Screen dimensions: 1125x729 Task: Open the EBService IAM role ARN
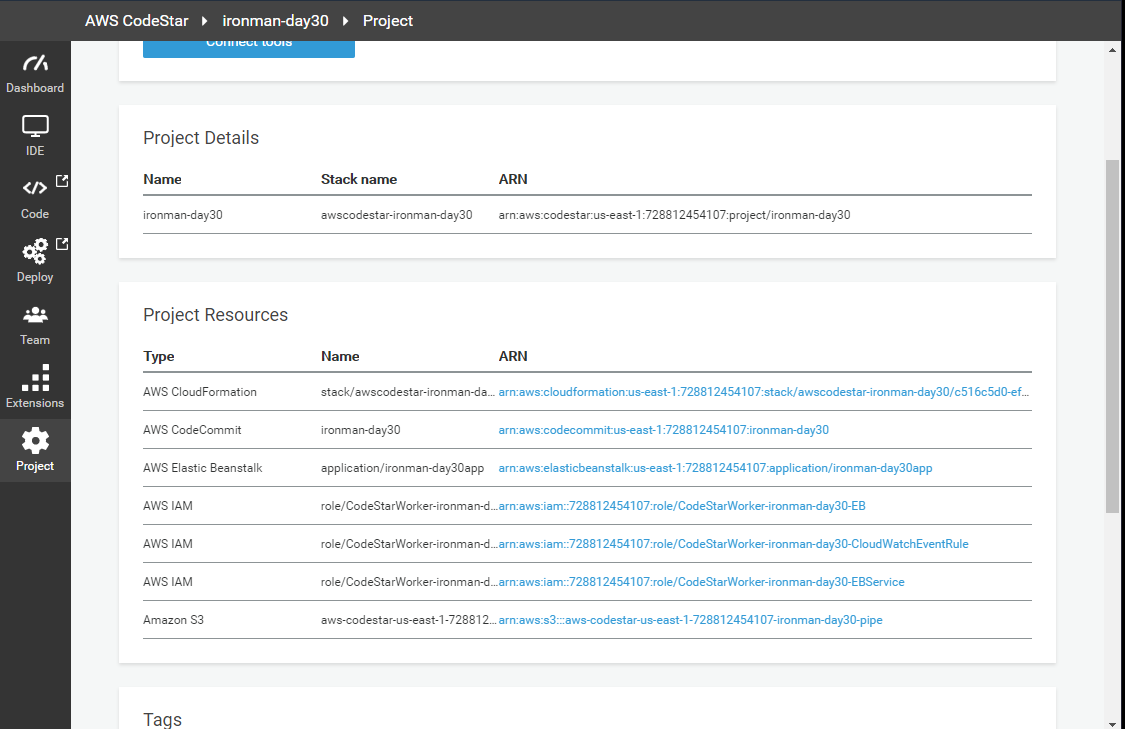pyautogui.click(x=701, y=582)
